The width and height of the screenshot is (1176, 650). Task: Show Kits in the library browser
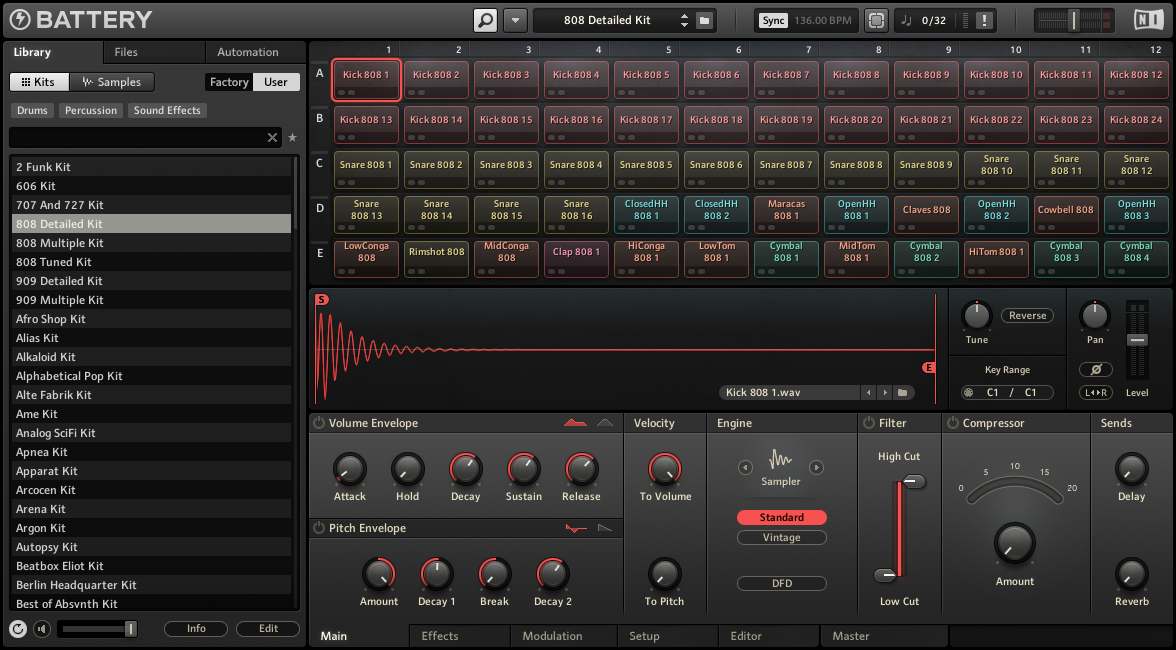38,82
